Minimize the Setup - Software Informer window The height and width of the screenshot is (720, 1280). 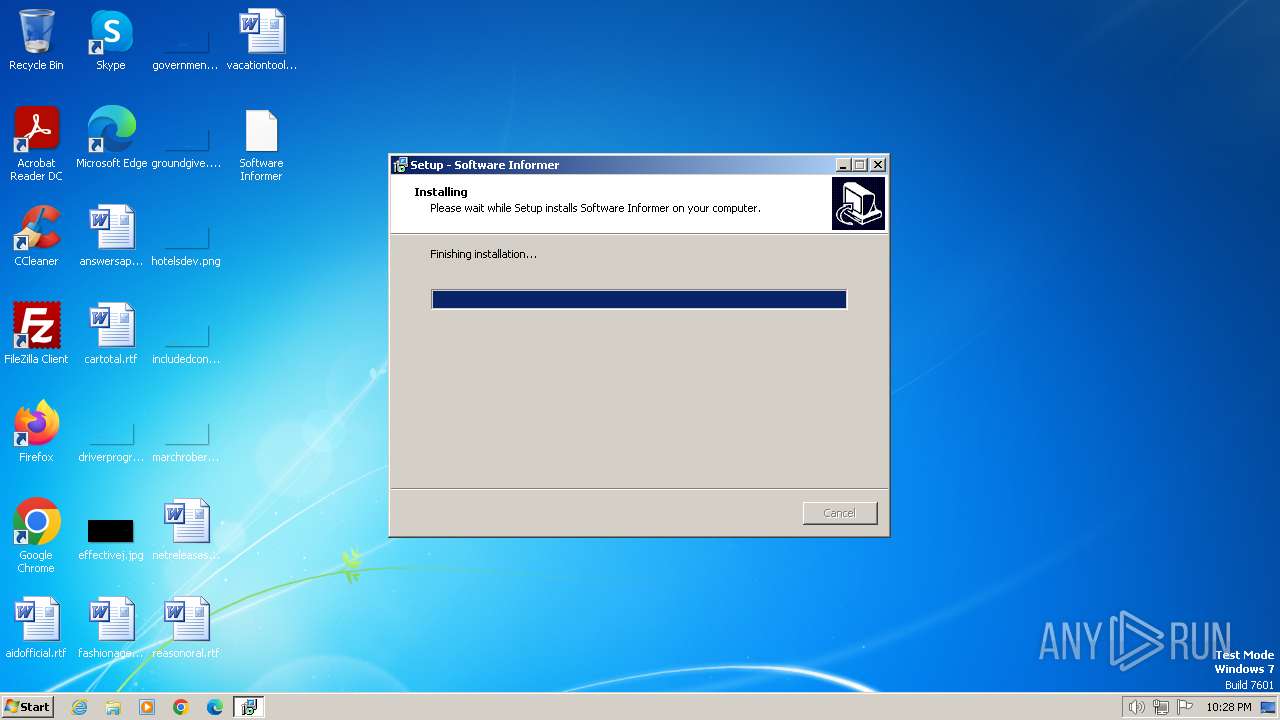843,165
